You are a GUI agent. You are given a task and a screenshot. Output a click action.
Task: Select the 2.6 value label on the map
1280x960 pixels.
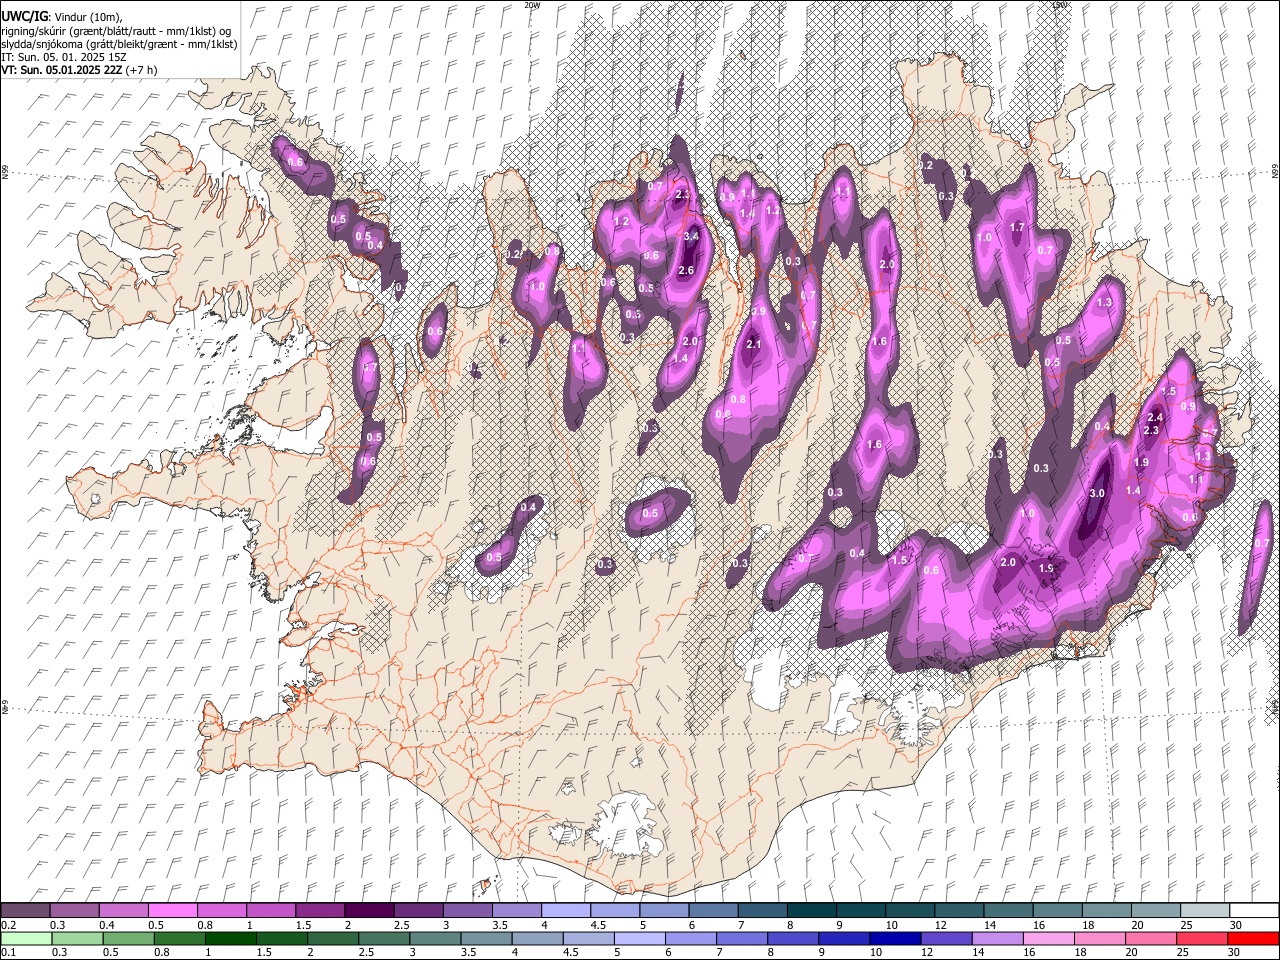pyautogui.click(x=686, y=270)
